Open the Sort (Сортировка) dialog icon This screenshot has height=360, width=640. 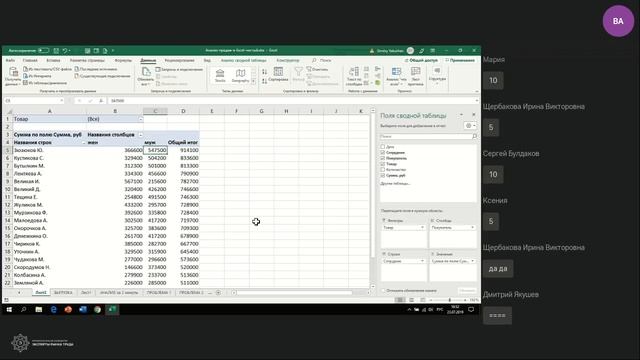[x=278, y=72]
